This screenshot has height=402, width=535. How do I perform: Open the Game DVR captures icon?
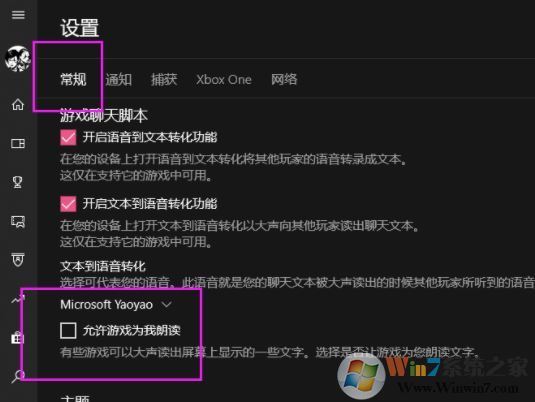pos(18,221)
